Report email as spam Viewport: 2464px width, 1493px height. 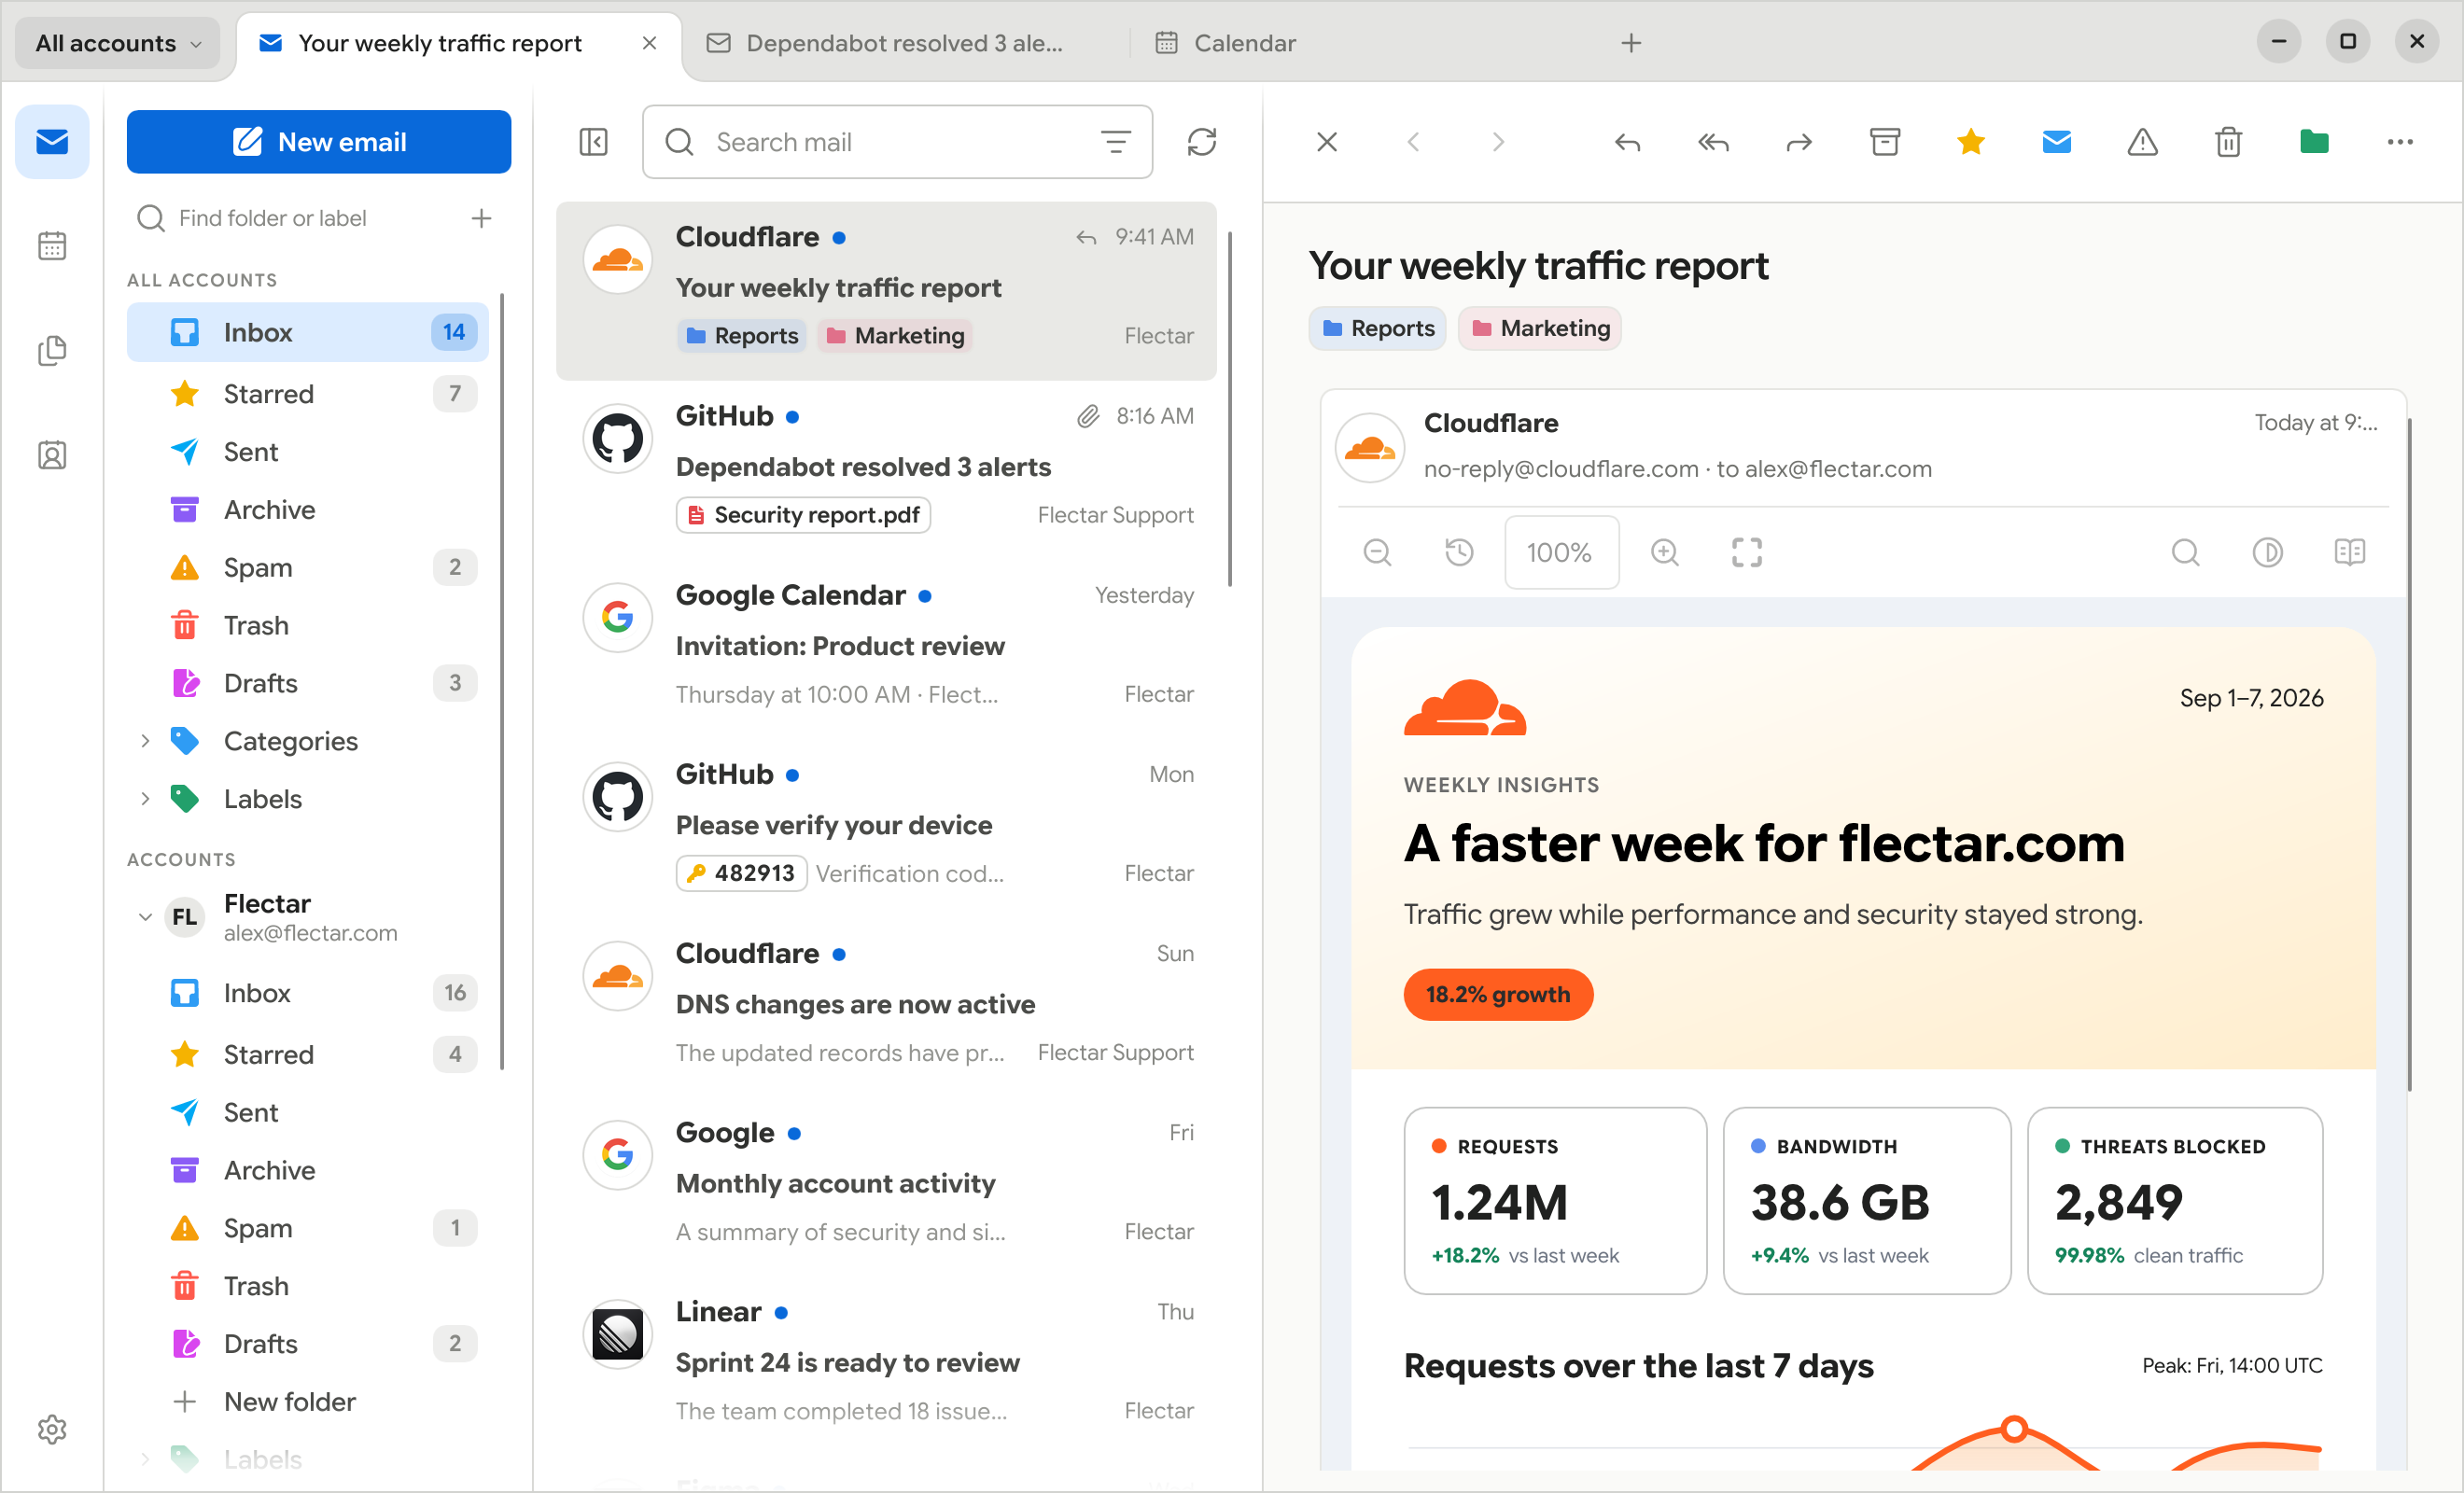[2142, 142]
